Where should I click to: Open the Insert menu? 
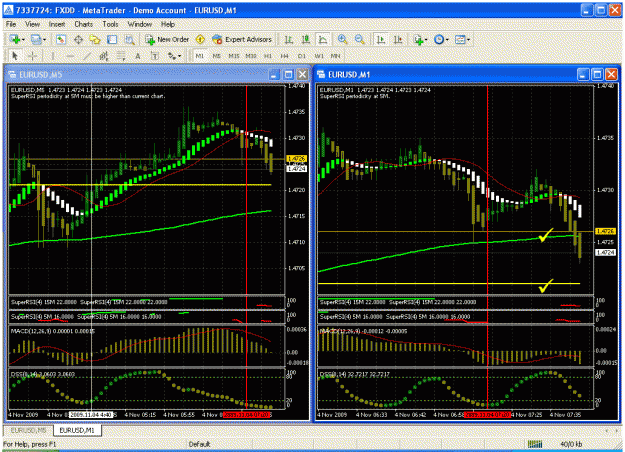(57, 24)
